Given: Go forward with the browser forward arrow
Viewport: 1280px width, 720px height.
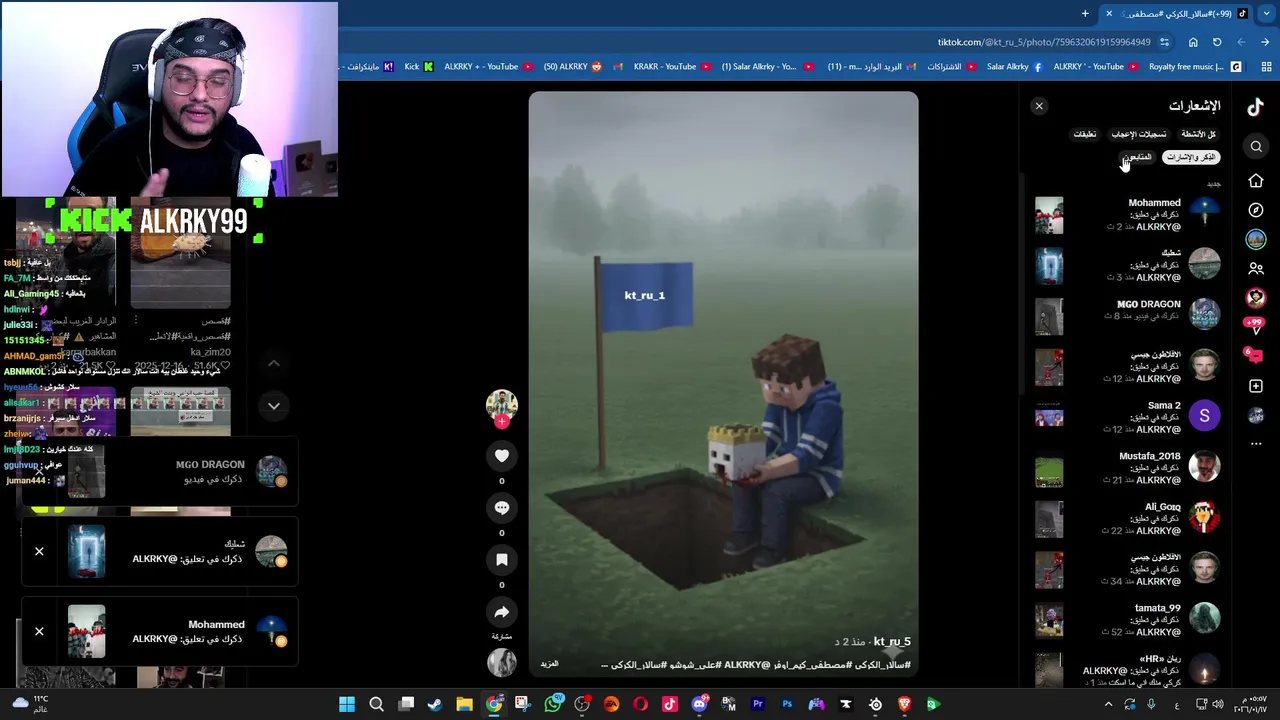Looking at the screenshot, I should 1241,42.
